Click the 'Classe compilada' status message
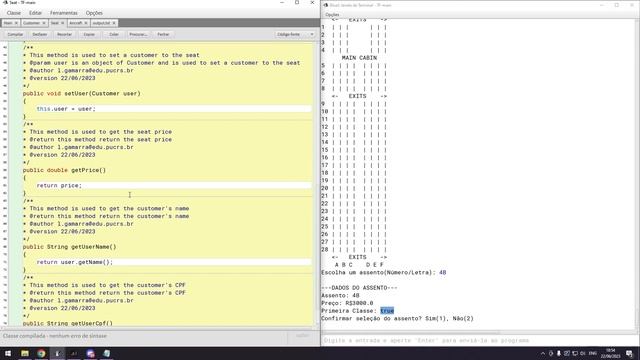Image resolution: width=640 pixels, height=360 pixels. 55,336
